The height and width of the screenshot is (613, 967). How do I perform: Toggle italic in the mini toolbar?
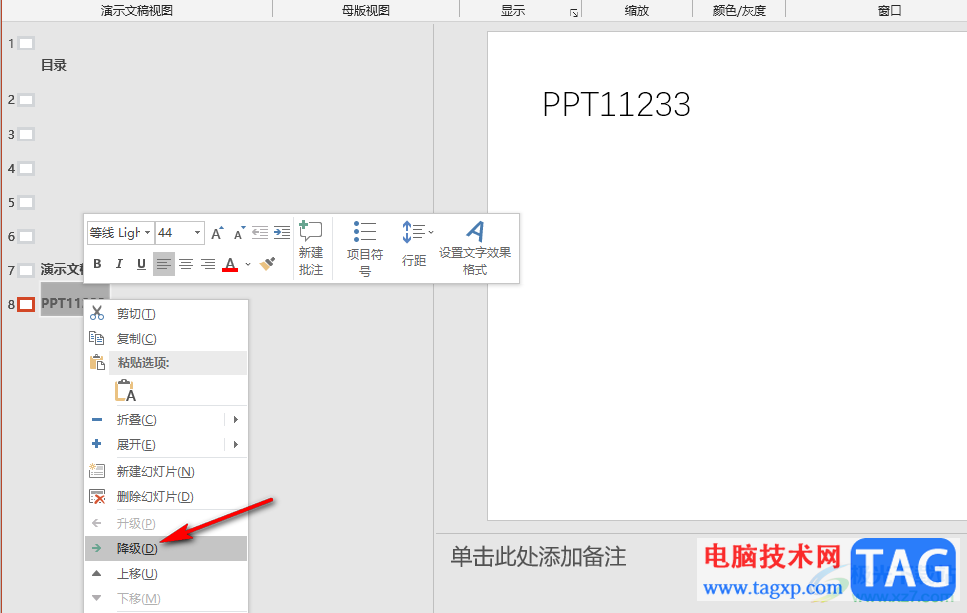(x=119, y=264)
